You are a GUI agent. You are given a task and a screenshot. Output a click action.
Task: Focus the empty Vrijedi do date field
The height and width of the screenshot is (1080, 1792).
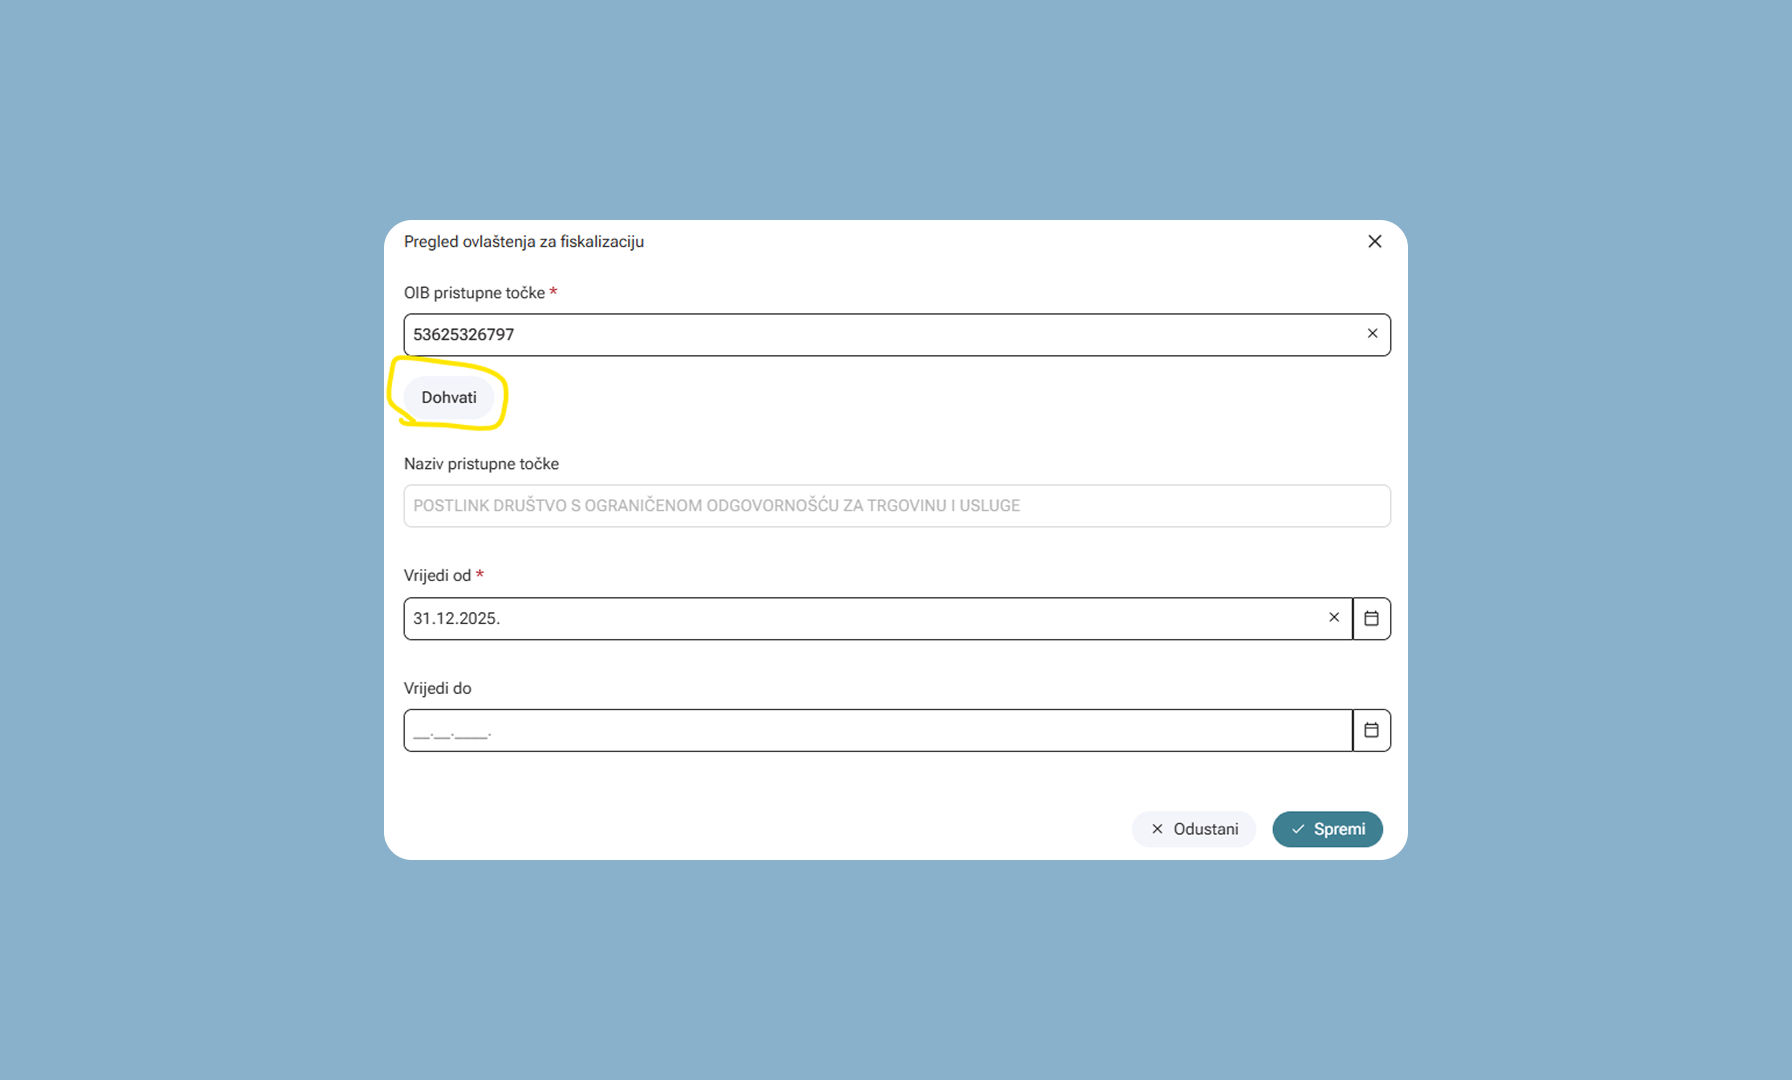(876, 730)
